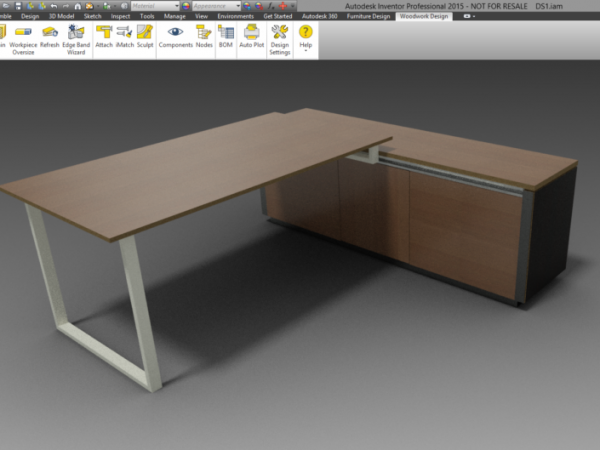
Task: Launch the Edge Band Wizard
Action: tap(75, 38)
